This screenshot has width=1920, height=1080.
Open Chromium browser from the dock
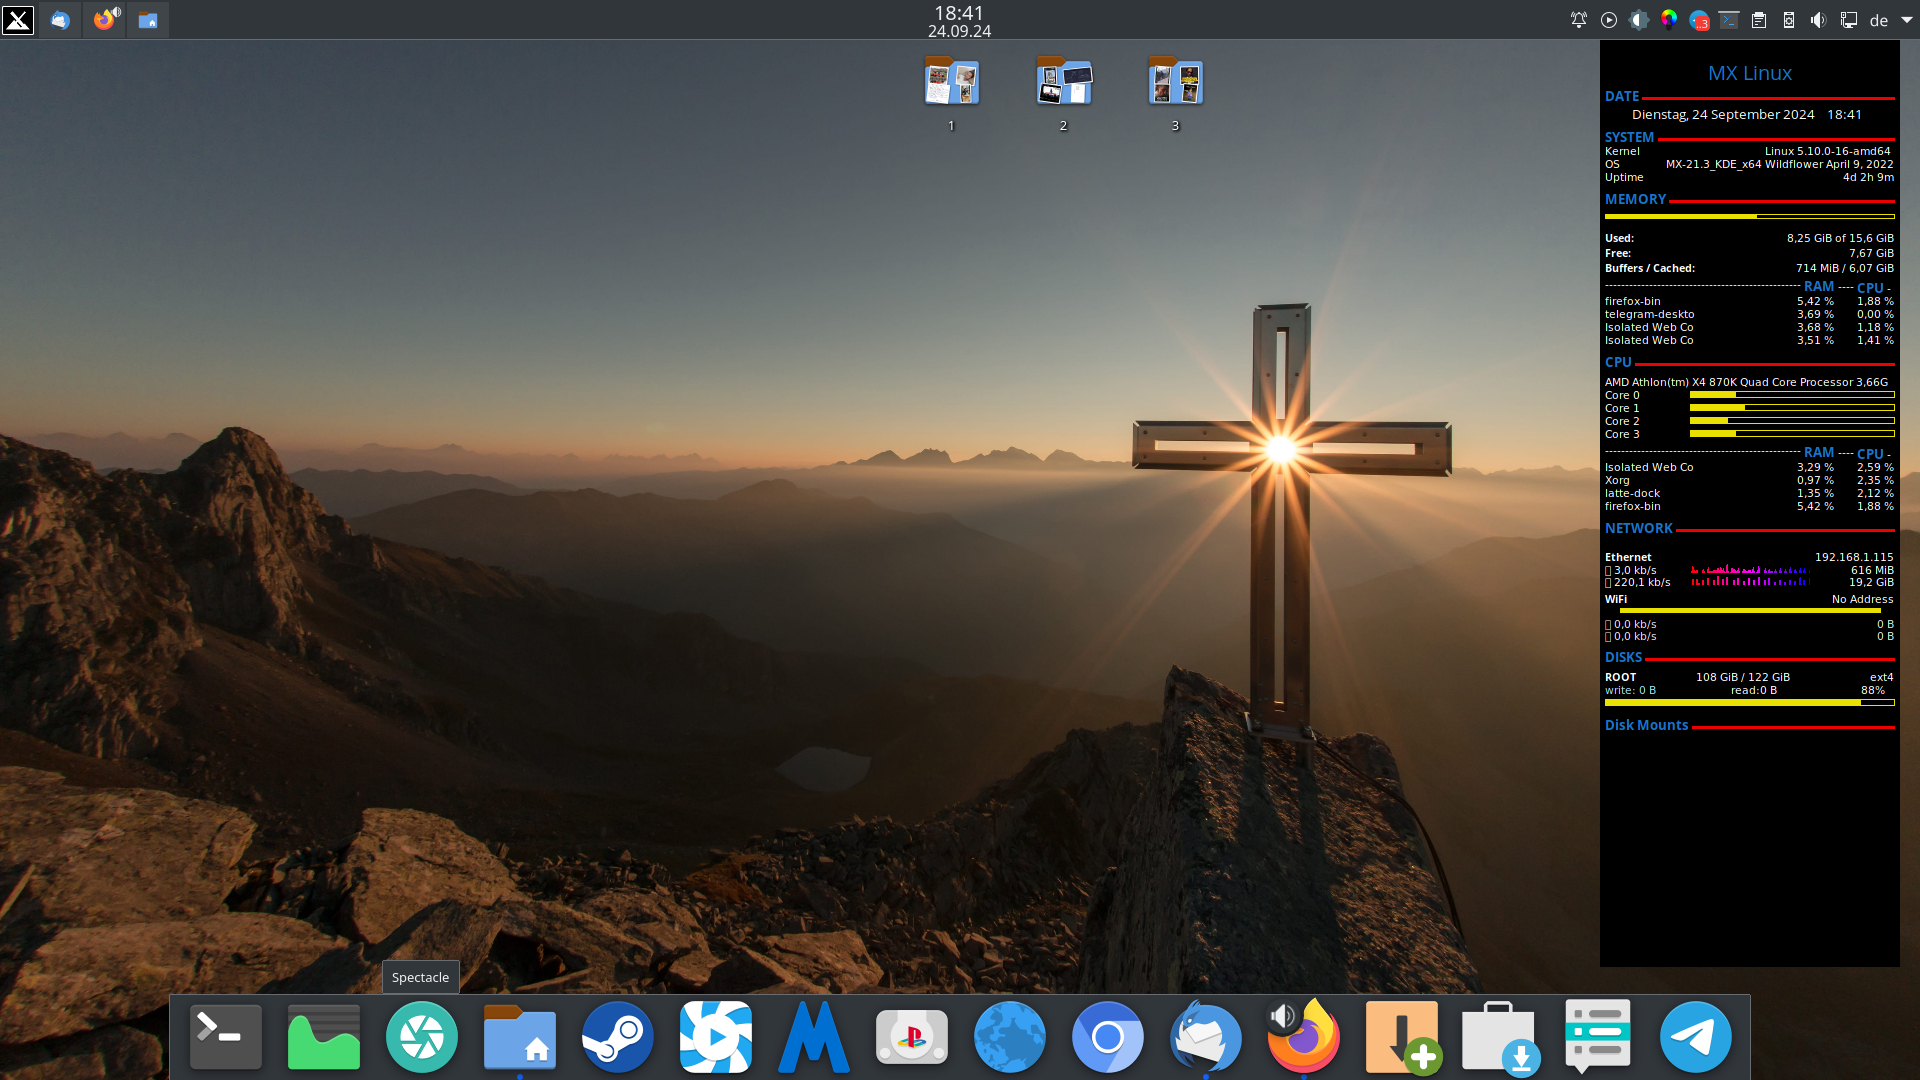[1107, 1037]
